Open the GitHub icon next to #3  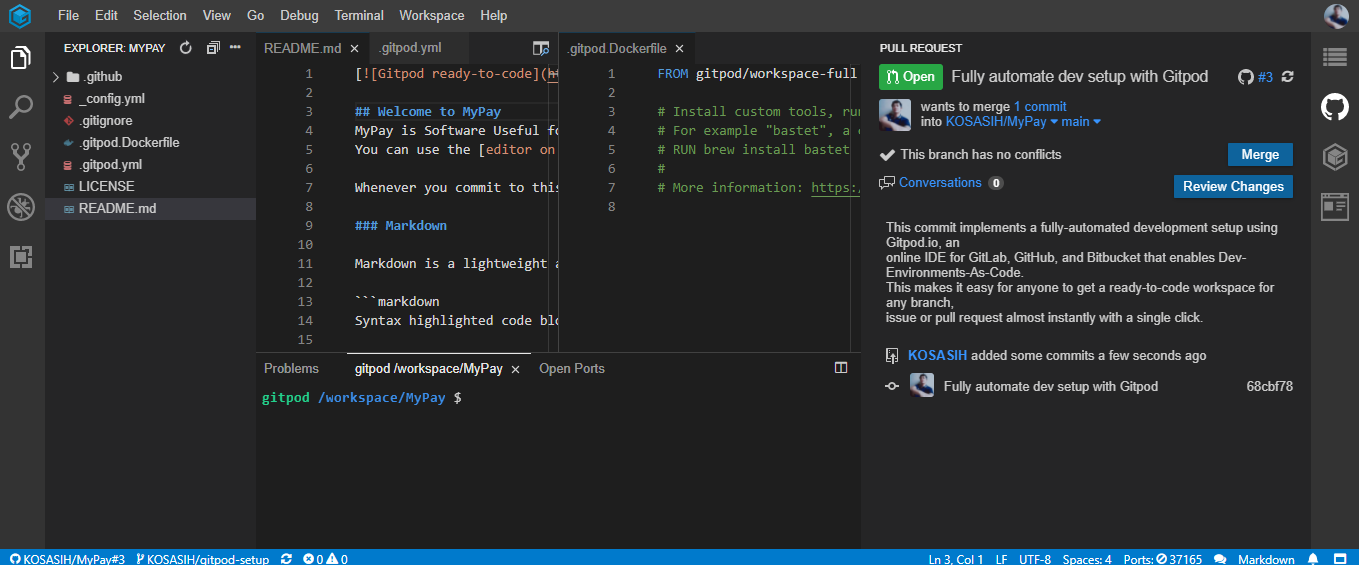(x=1246, y=77)
